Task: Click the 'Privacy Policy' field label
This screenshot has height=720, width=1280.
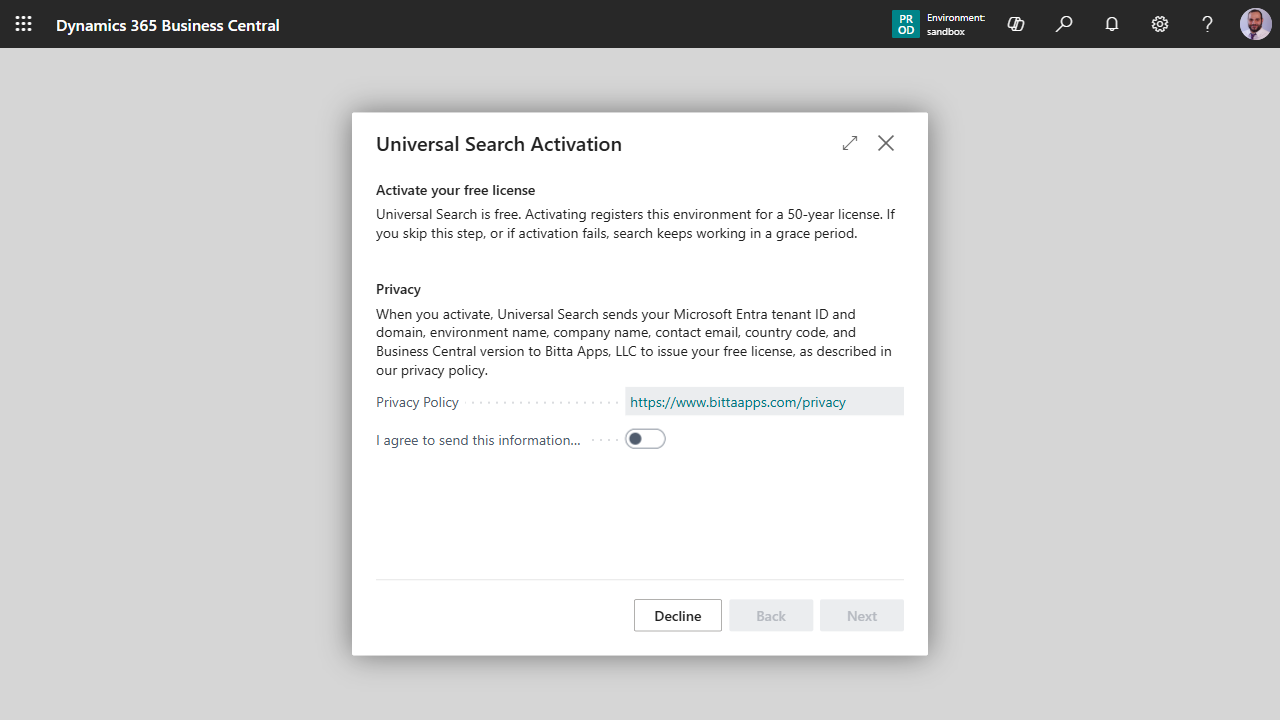Action: (x=417, y=402)
